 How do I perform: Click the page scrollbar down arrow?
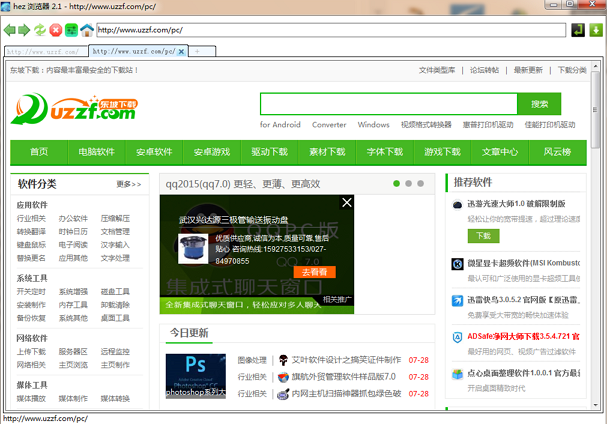596,405
